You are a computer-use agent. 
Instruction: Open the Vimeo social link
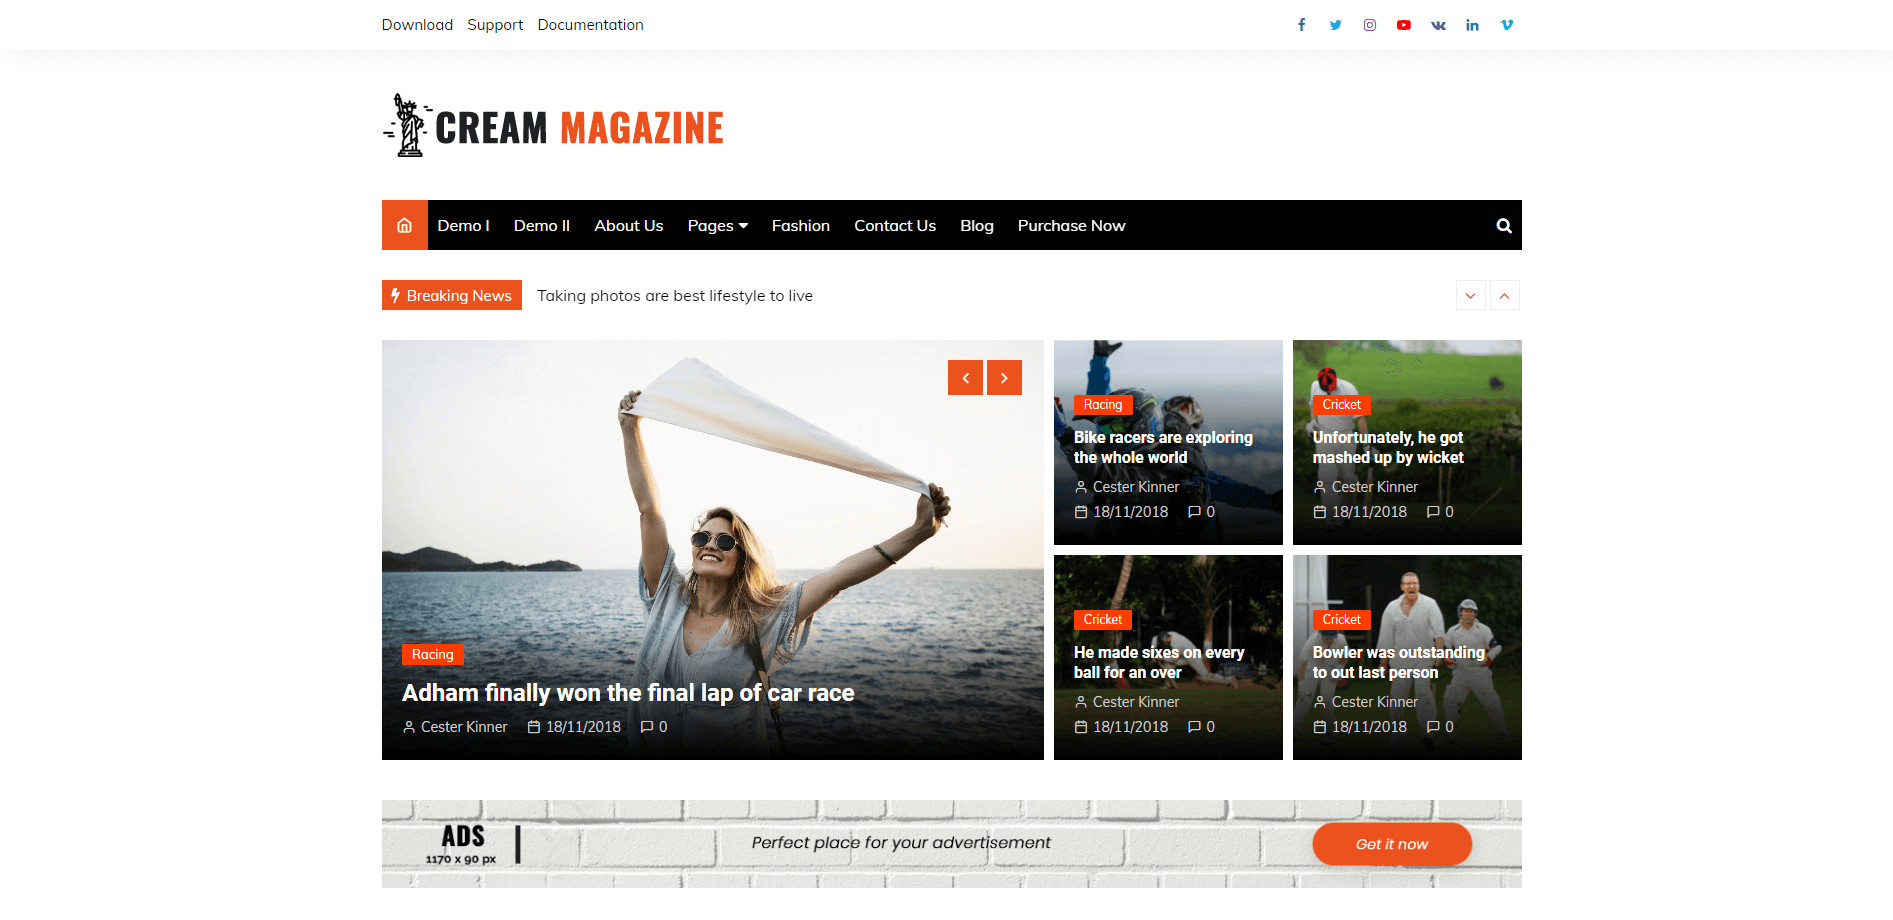pyautogui.click(x=1507, y=25)
